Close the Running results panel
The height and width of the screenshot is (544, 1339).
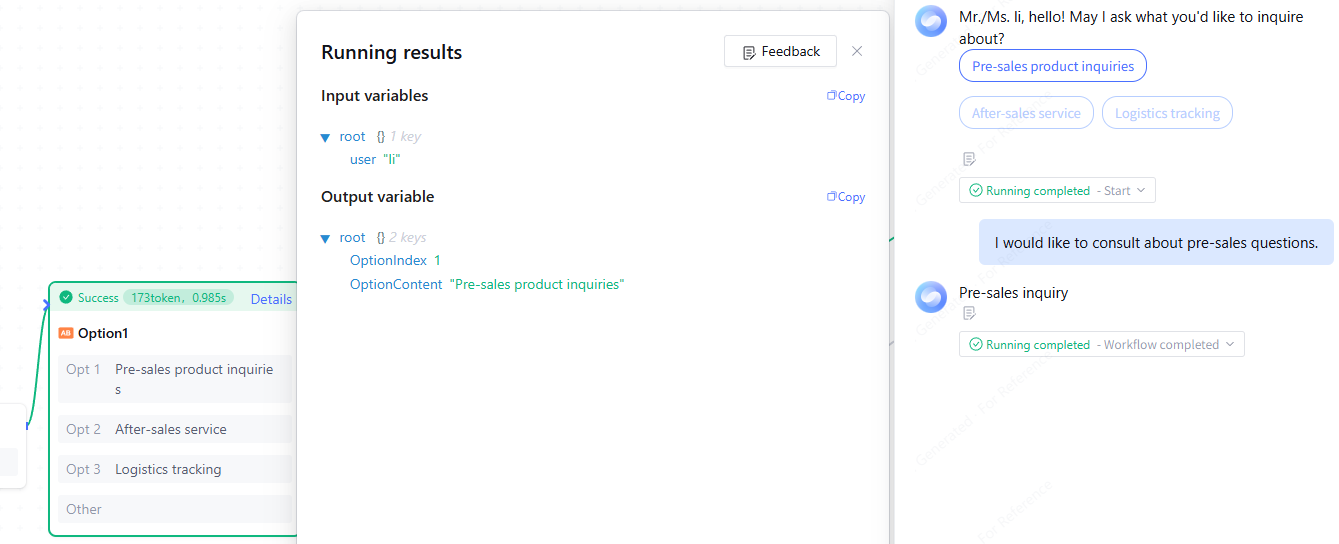[857, 51]
